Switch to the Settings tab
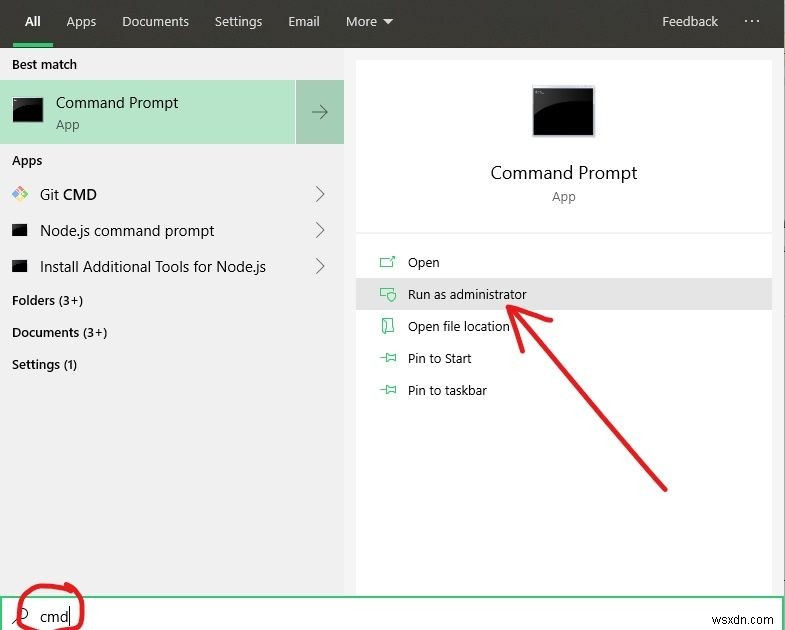785x630 pixels. click(238, 22)
